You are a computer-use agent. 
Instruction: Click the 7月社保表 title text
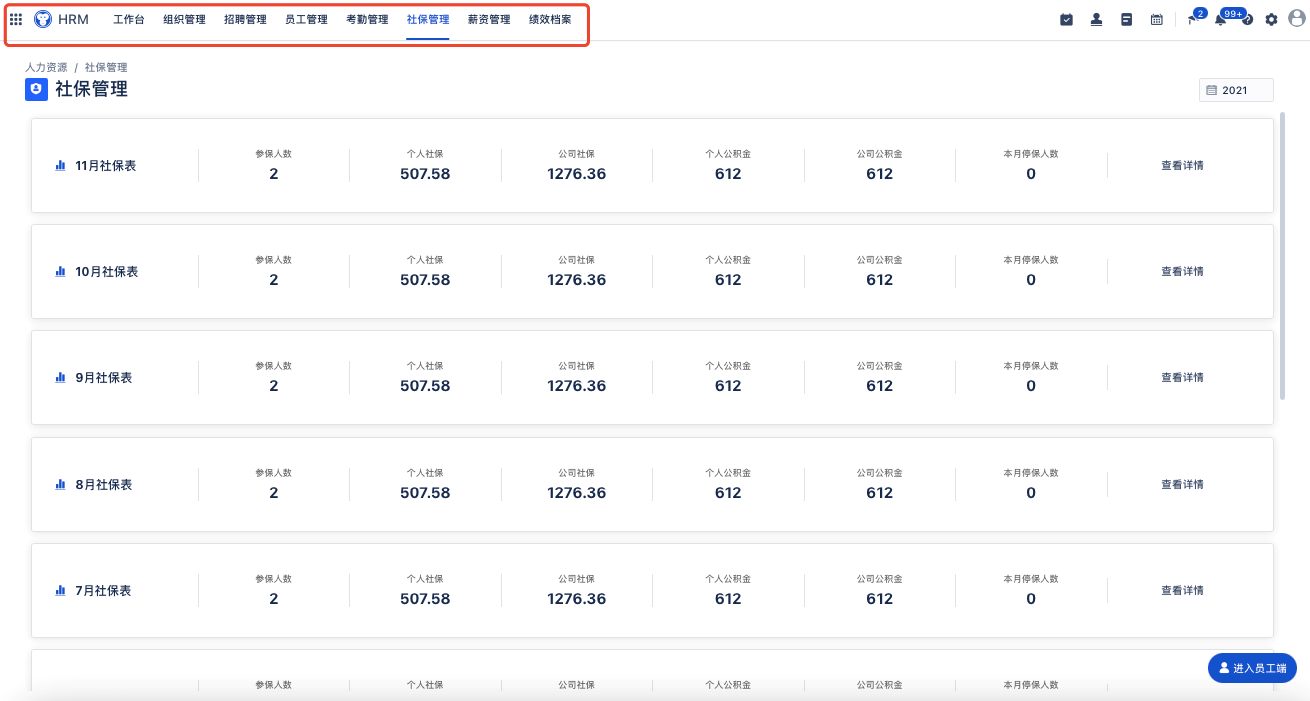(104, 590)
